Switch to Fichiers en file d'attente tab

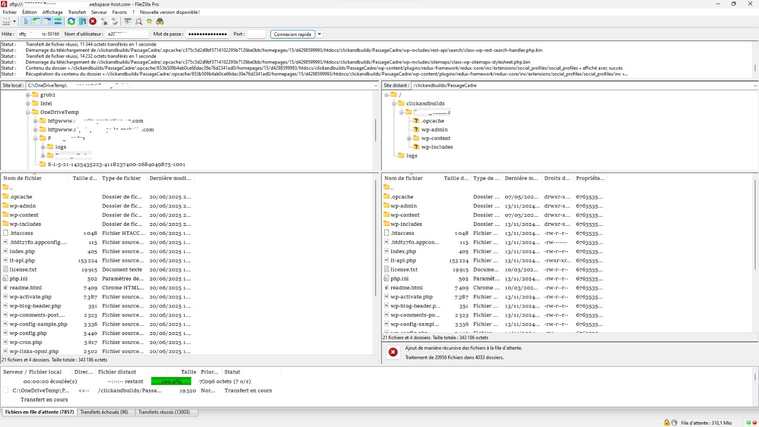[x=39, y=412]
